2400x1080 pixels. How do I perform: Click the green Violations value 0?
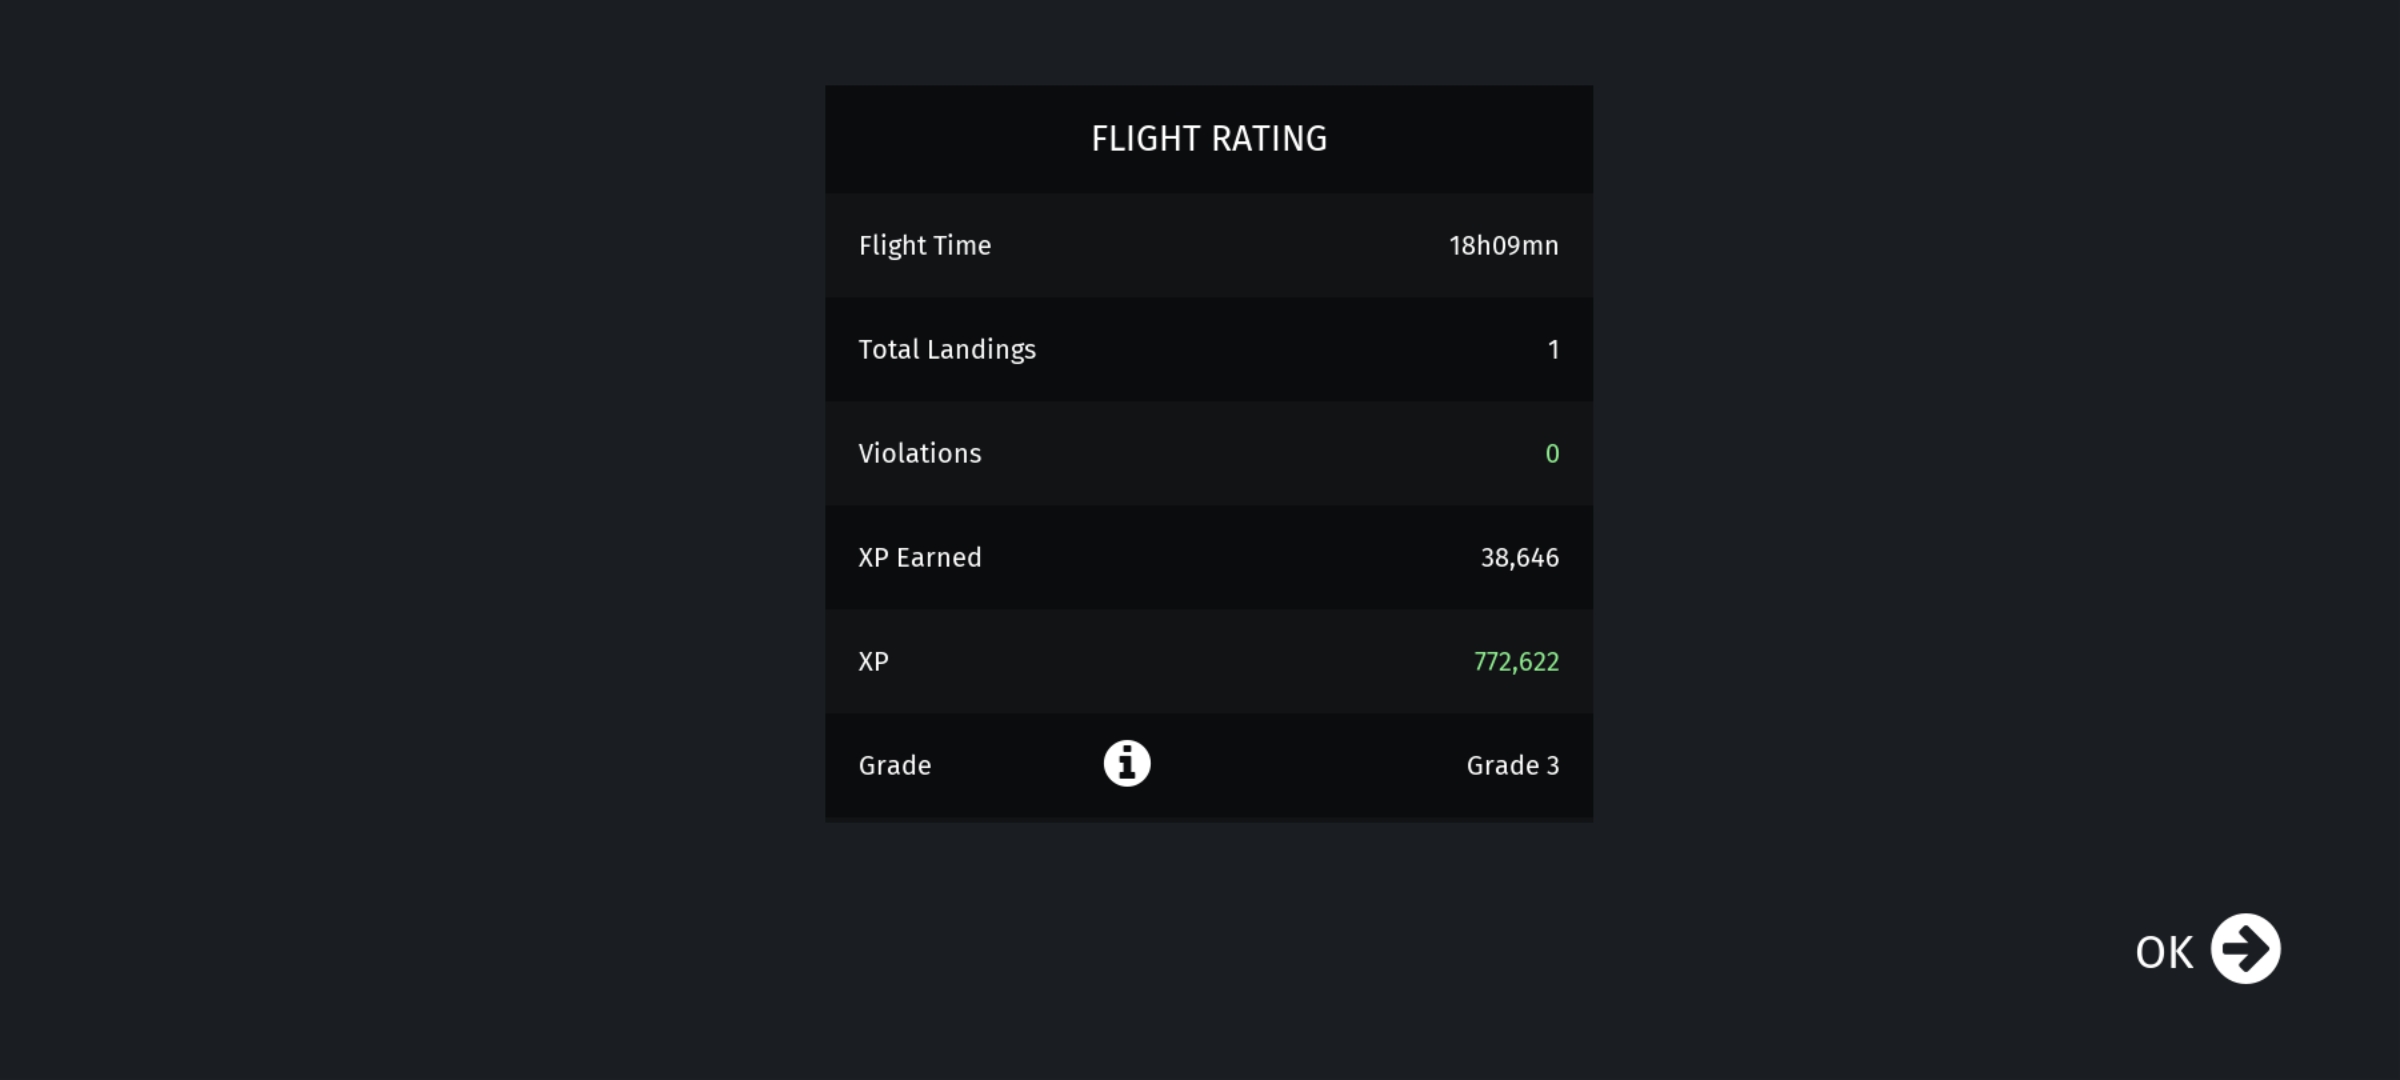[1552, 454]
